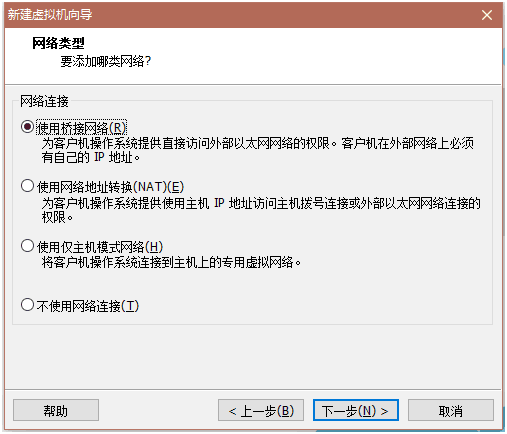This screenshot has width=507, height=434.
Task: Cancel the wizard with 取消
Action: point(451,410)
